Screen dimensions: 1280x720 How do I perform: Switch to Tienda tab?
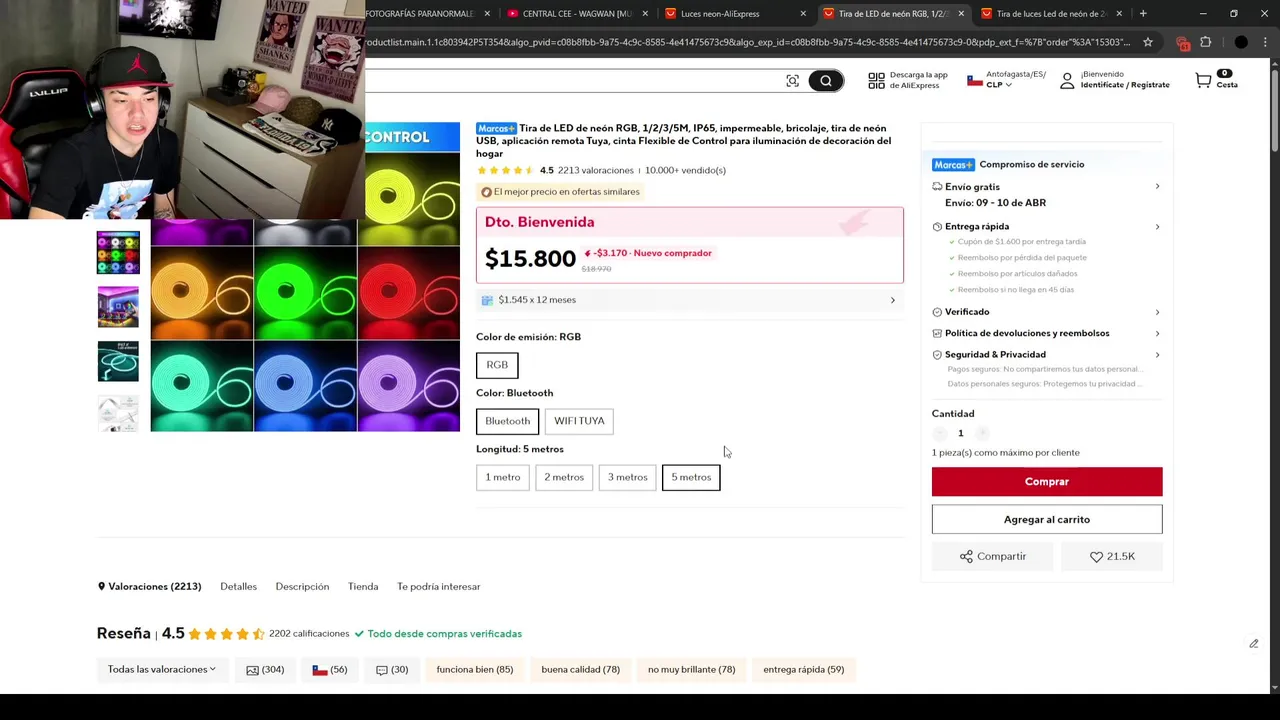[x=363, y=586]
